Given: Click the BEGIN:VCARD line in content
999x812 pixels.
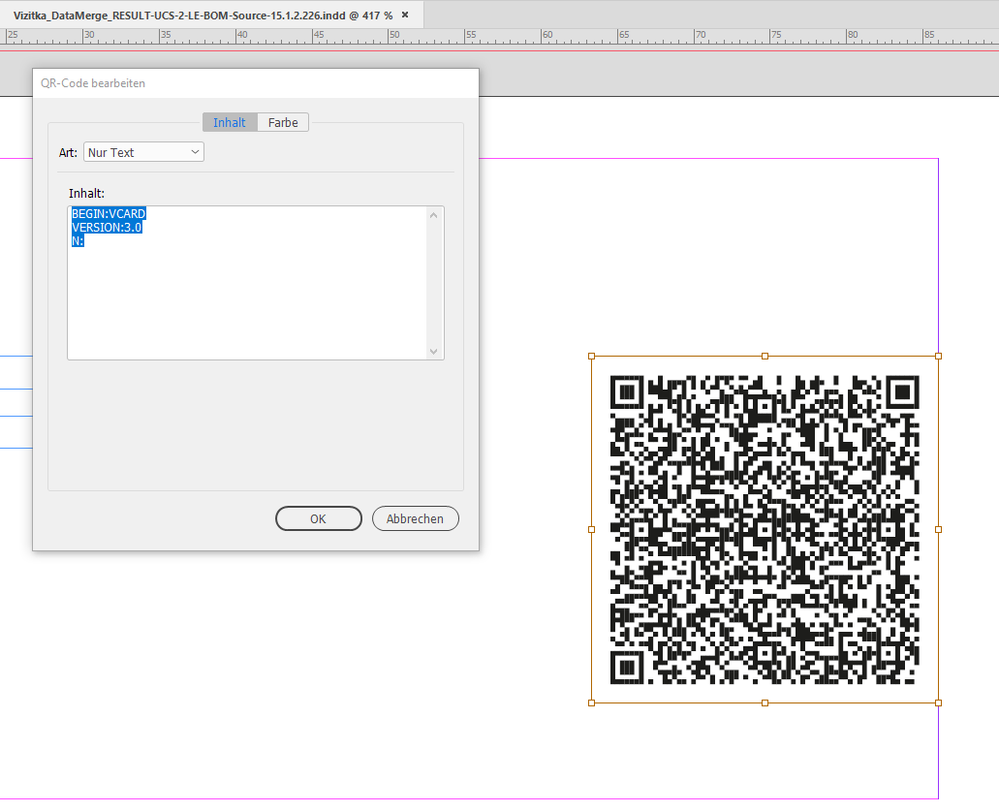Looking at the screenshot, I should point(109,214).
